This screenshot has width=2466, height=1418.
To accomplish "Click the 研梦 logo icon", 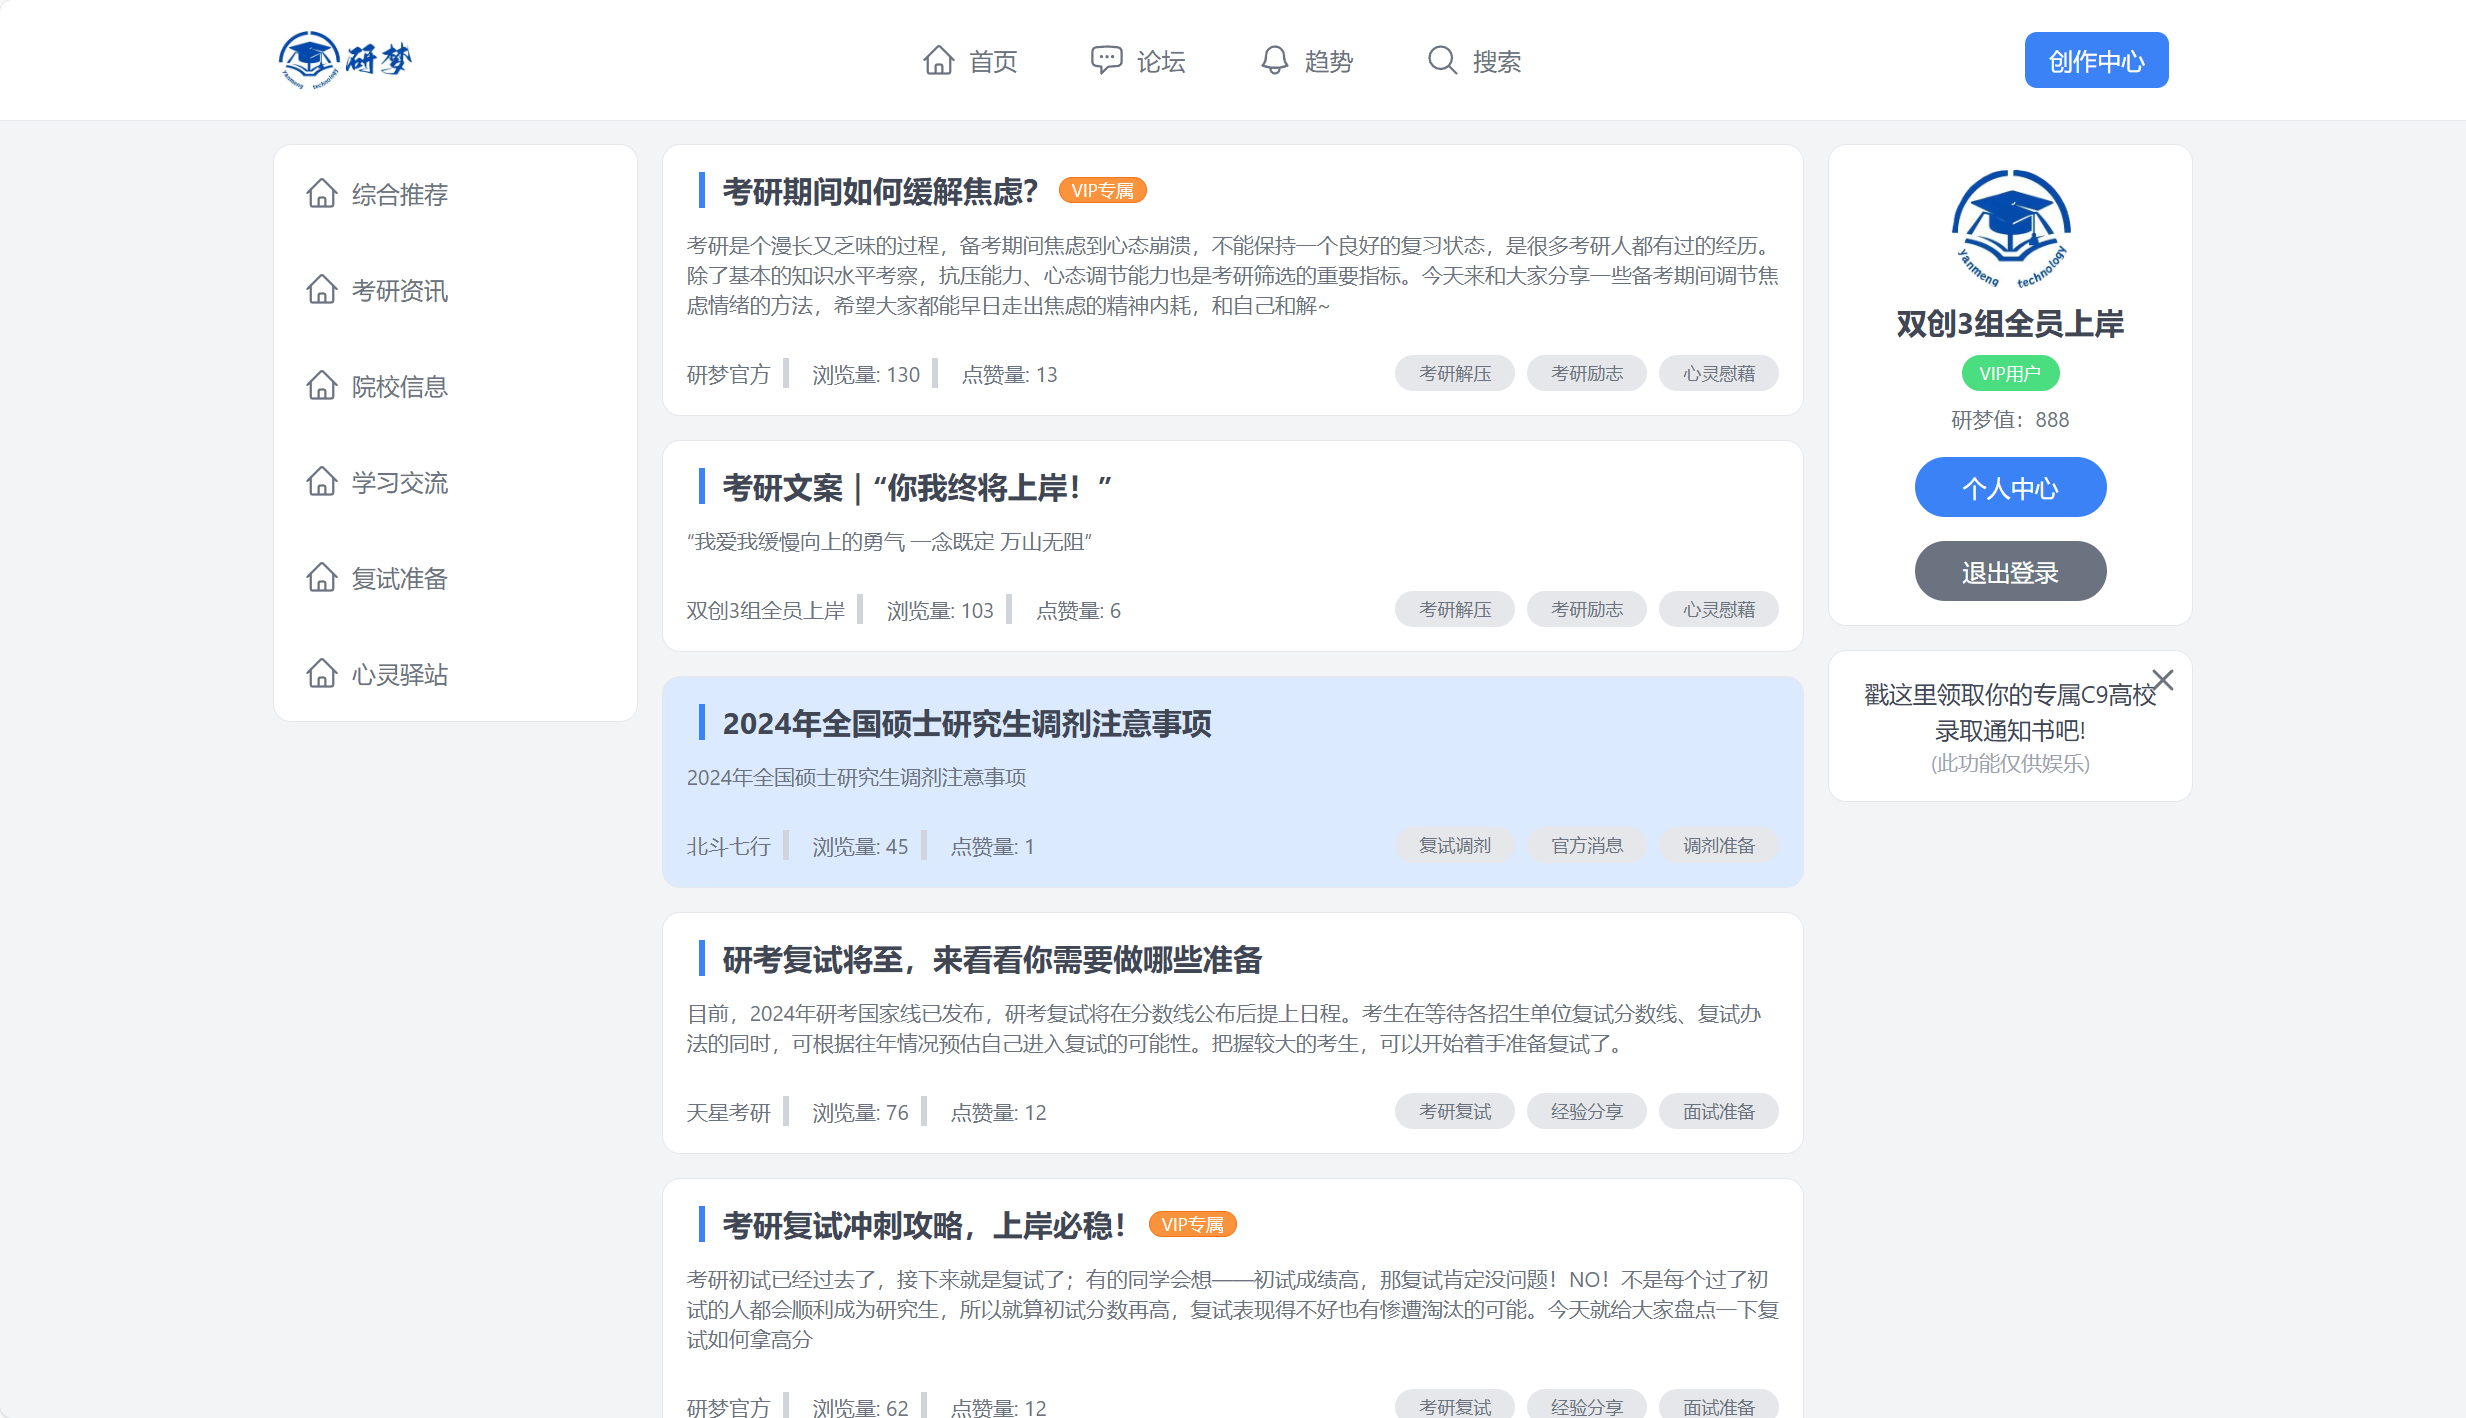I will pos(309,59).
